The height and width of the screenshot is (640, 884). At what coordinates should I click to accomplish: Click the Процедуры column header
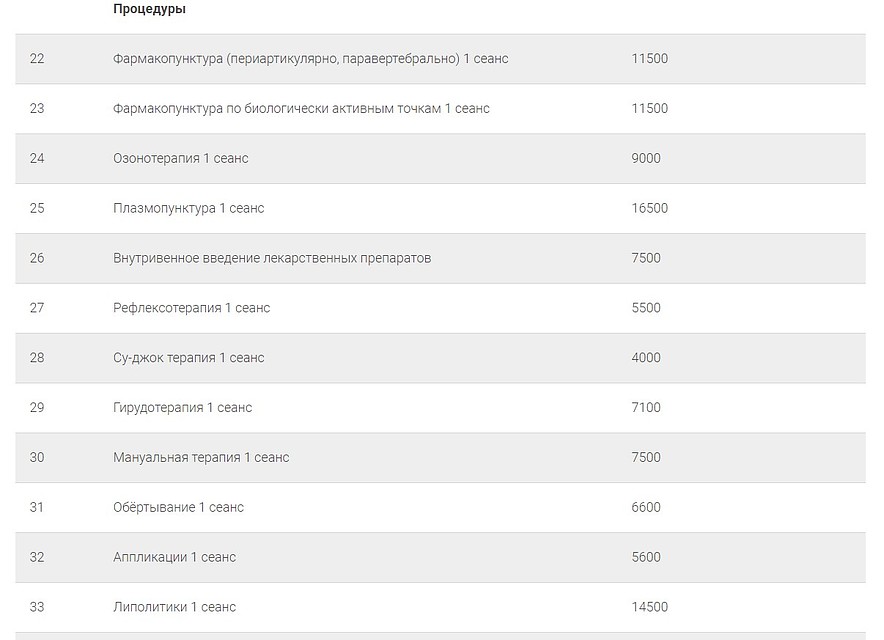[149, 9]
